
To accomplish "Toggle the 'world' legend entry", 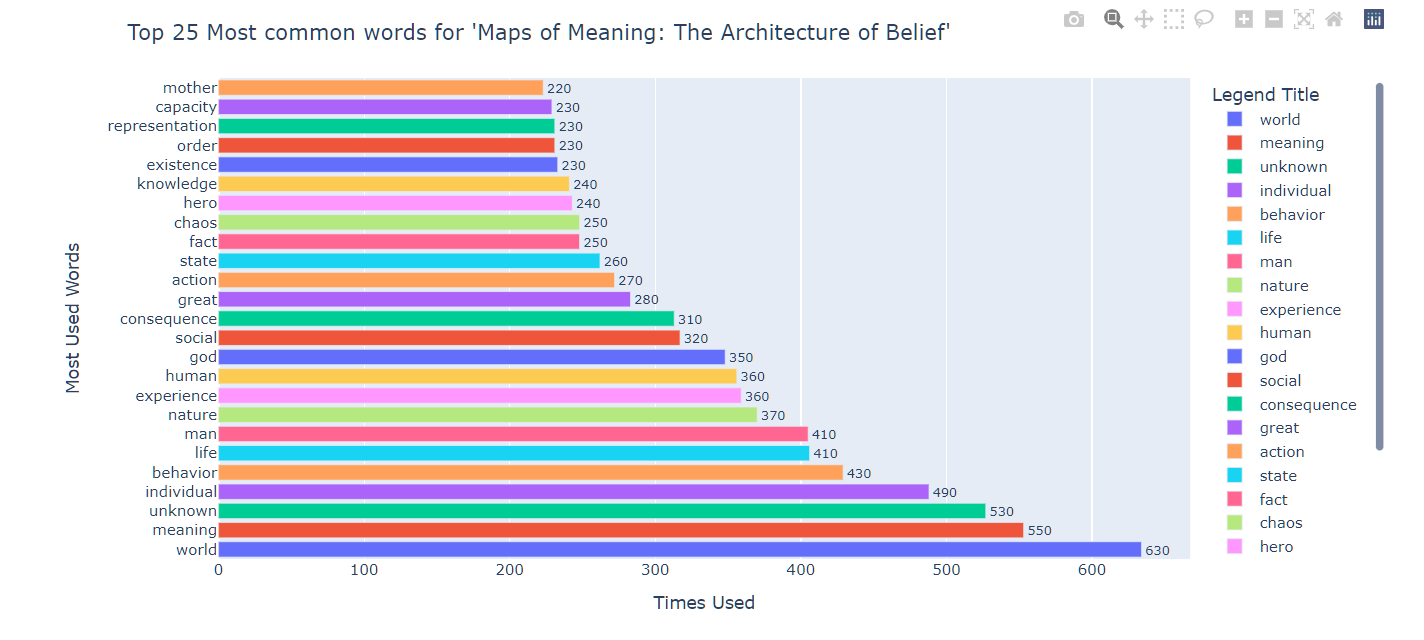I will coord(1279,120).
